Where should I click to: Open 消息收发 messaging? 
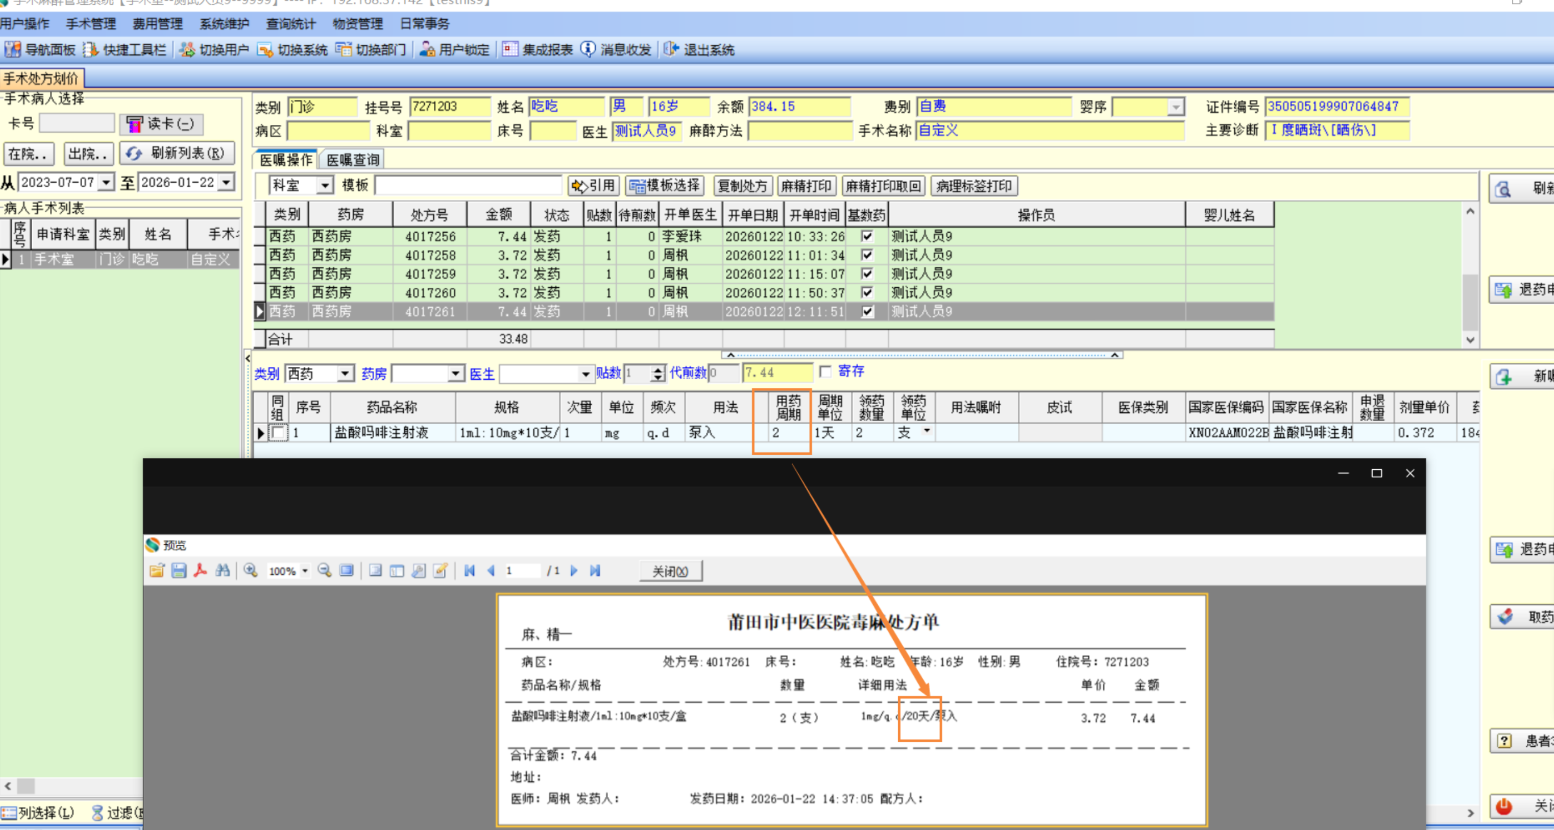click(x=616, y=49)
